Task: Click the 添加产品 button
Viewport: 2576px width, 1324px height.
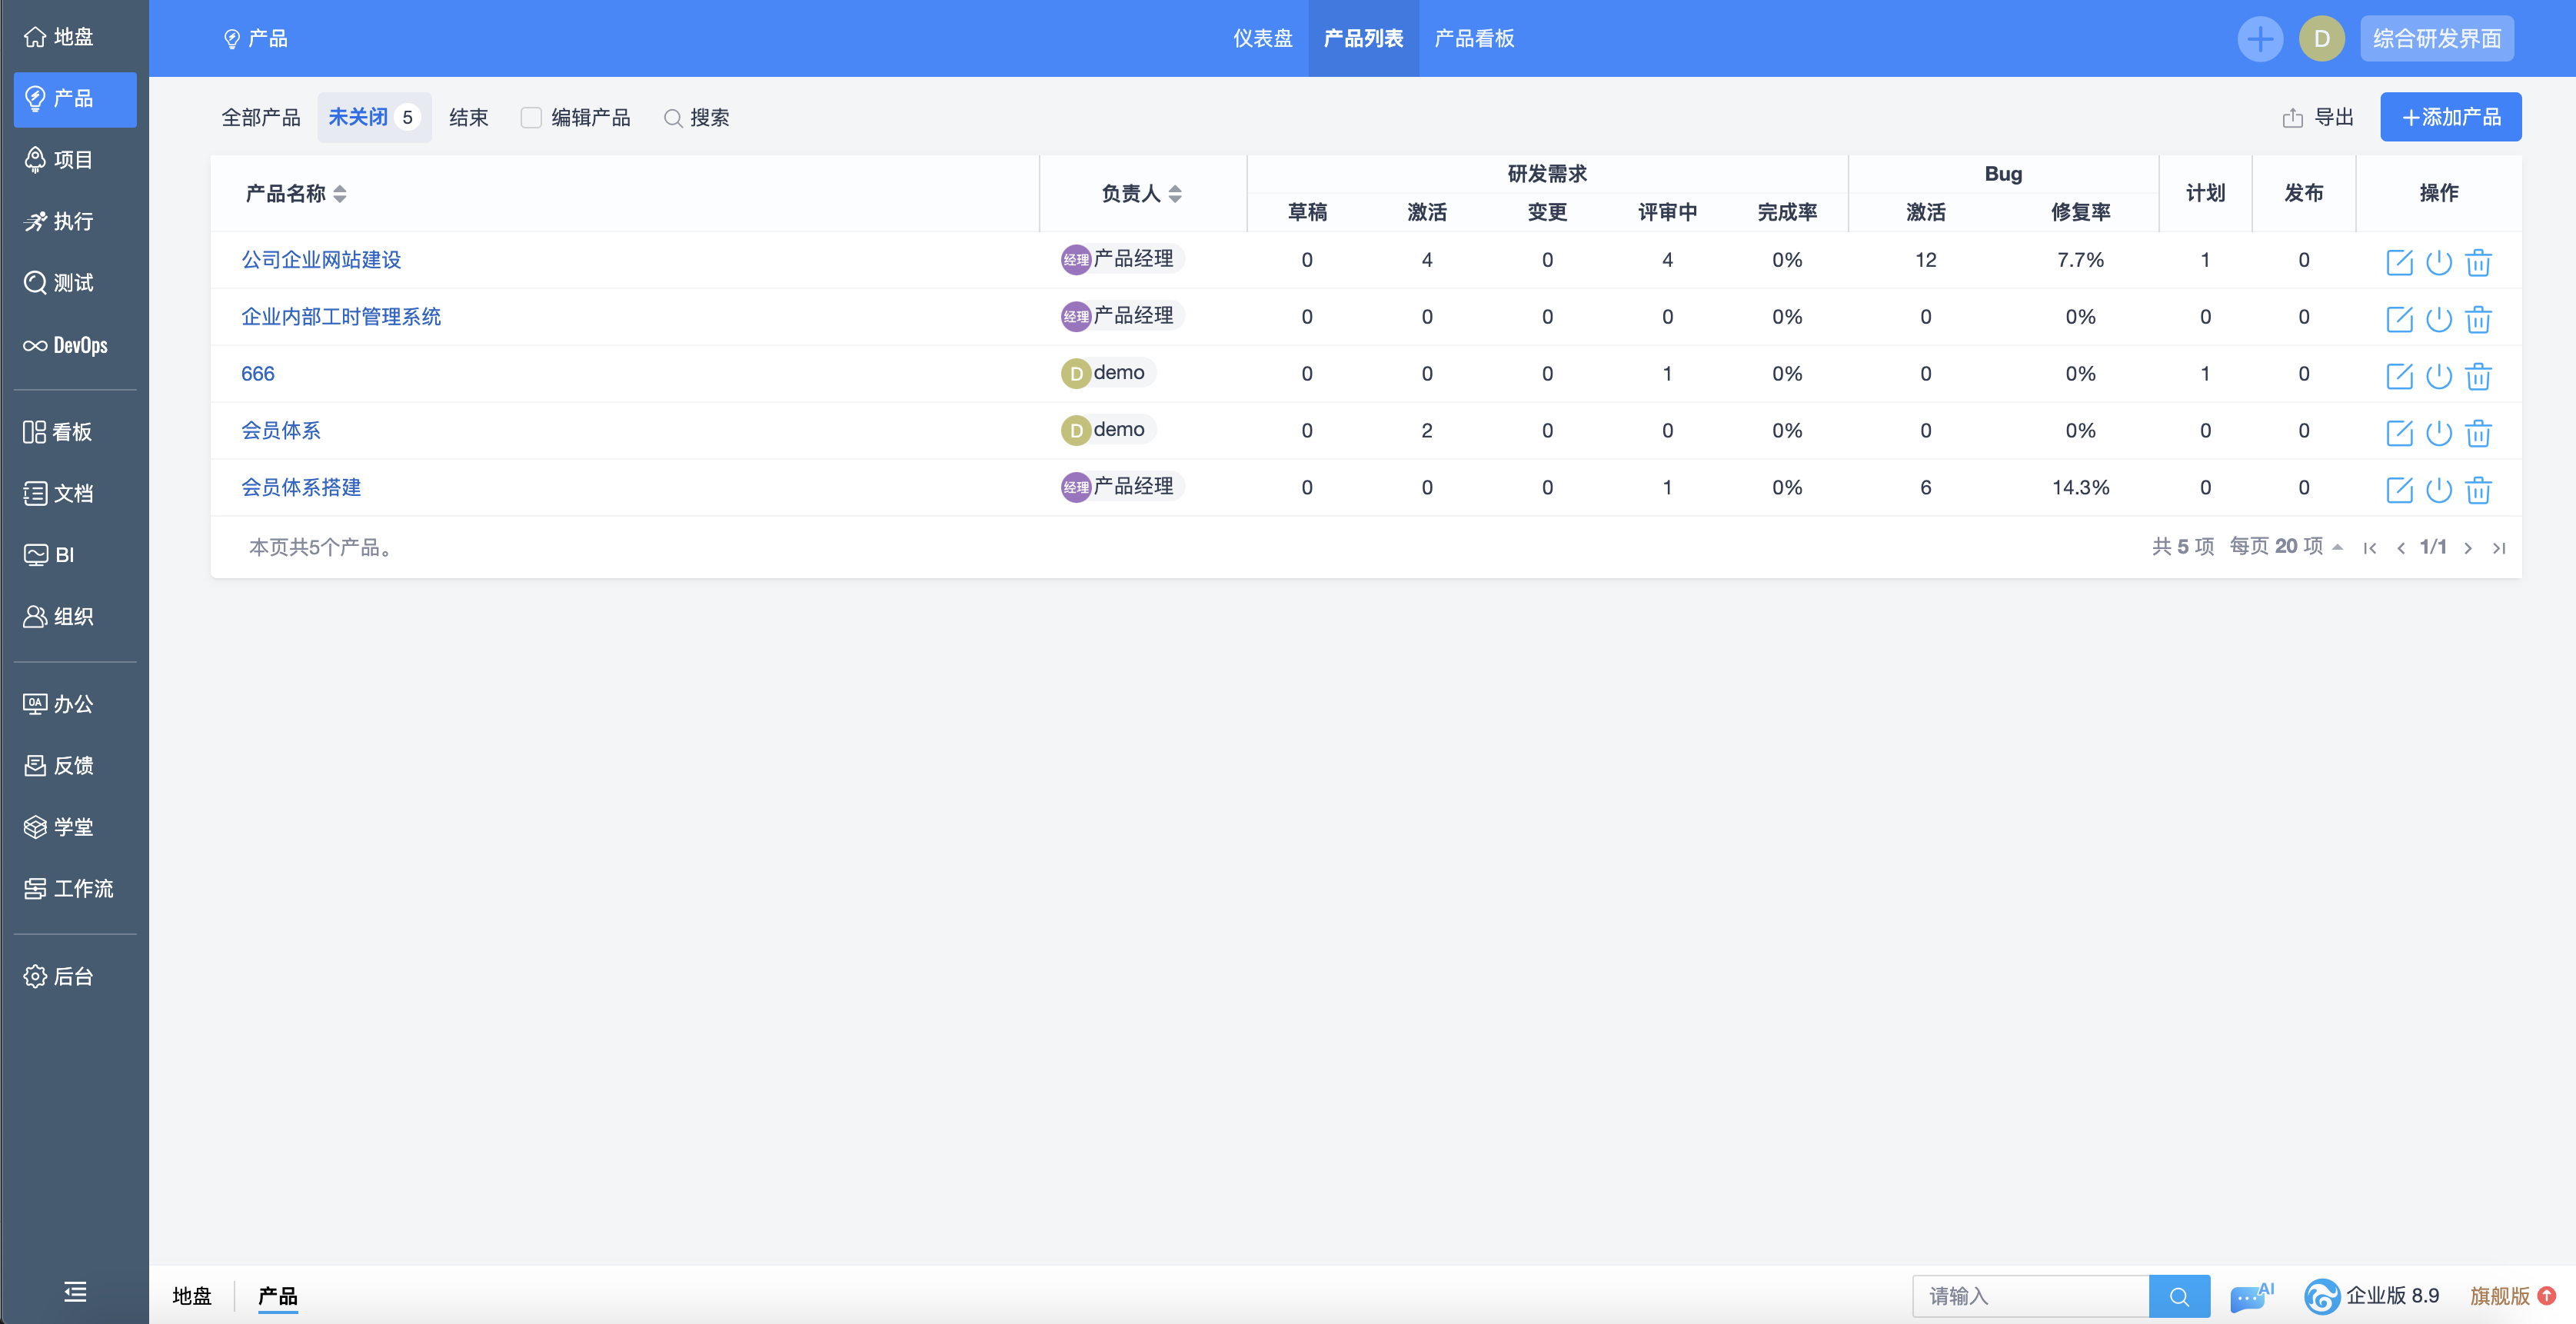Action: tap(2451, 117)
